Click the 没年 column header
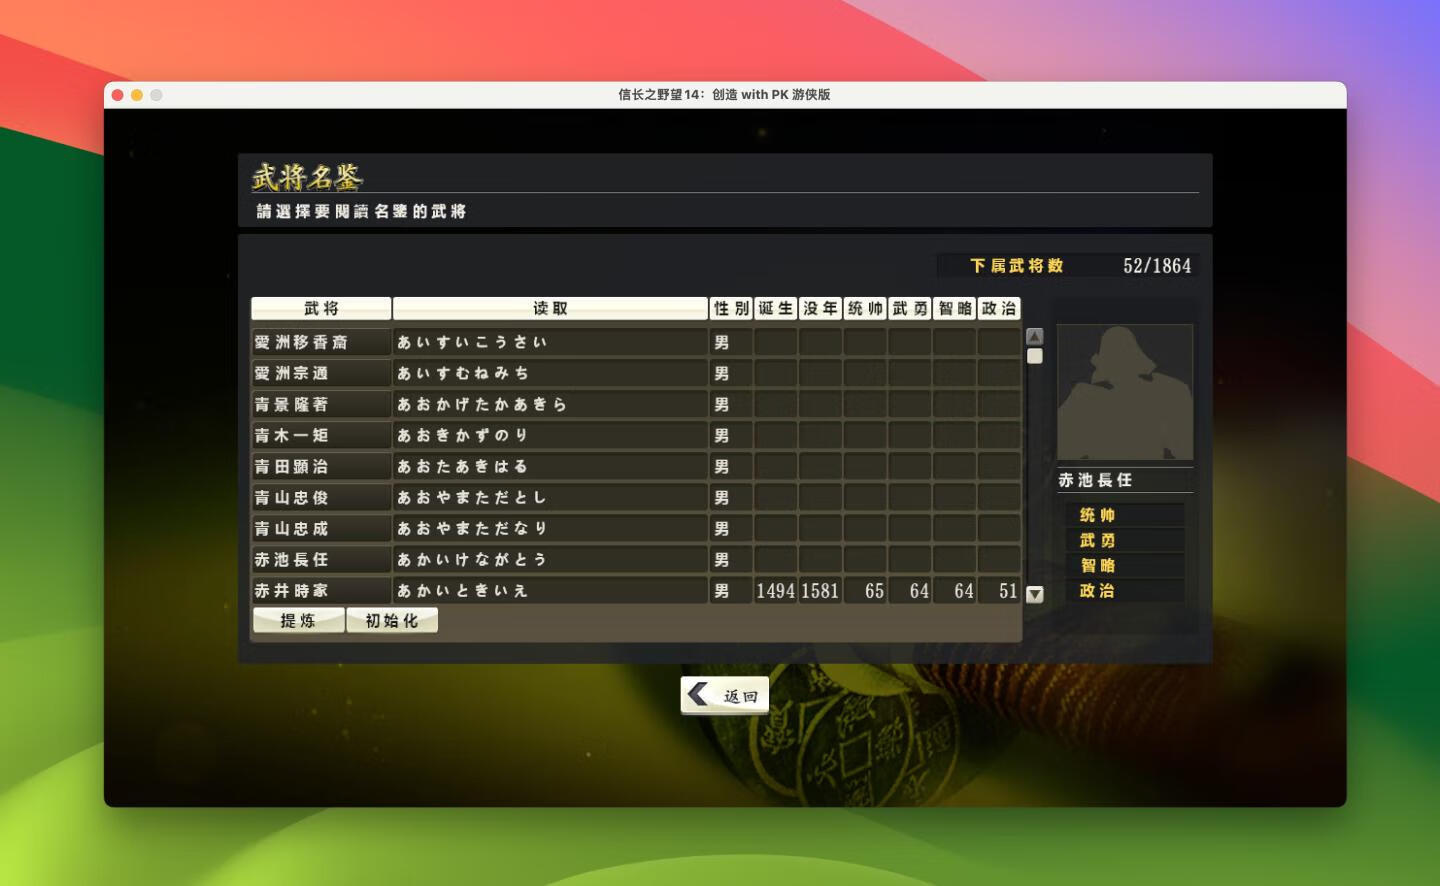This screenshot has height=886, width=1440. pos(820,308)
